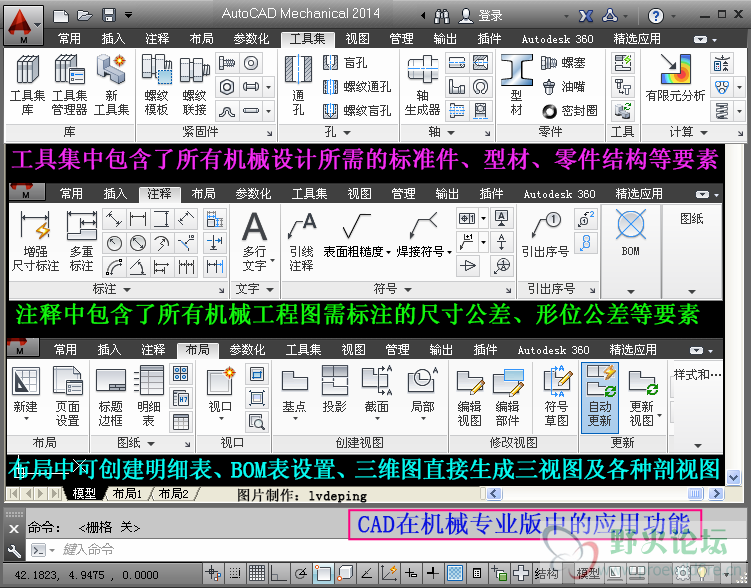This screenshot has height=588, width=751.
Task: Launch the 轴生成器 shaft generator
Action: (x=422, y=84)
